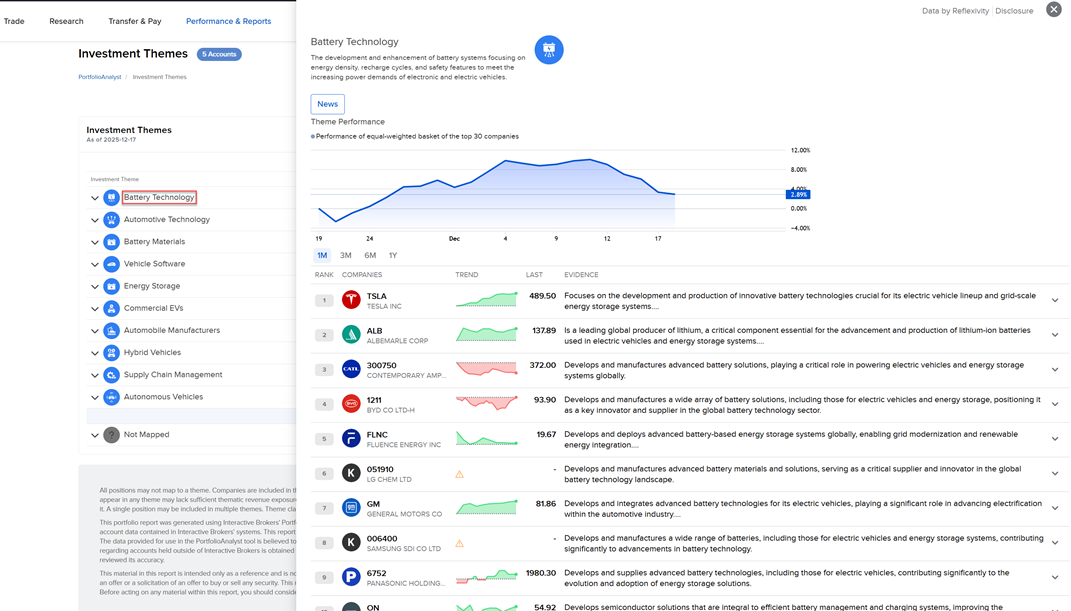Expand the Not Mapped group
Image resolution: width=1071 pixels, height=611 pixels.
95,435
